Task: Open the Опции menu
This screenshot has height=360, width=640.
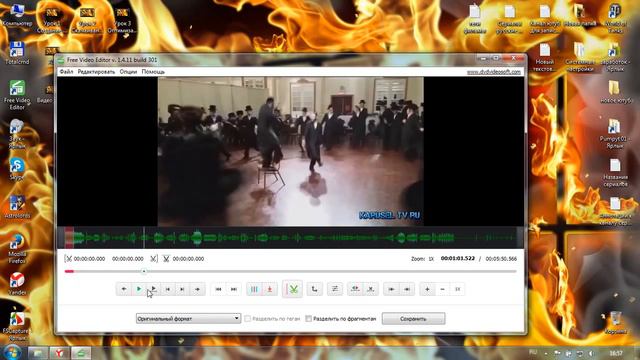Action: tap(128, 71)
